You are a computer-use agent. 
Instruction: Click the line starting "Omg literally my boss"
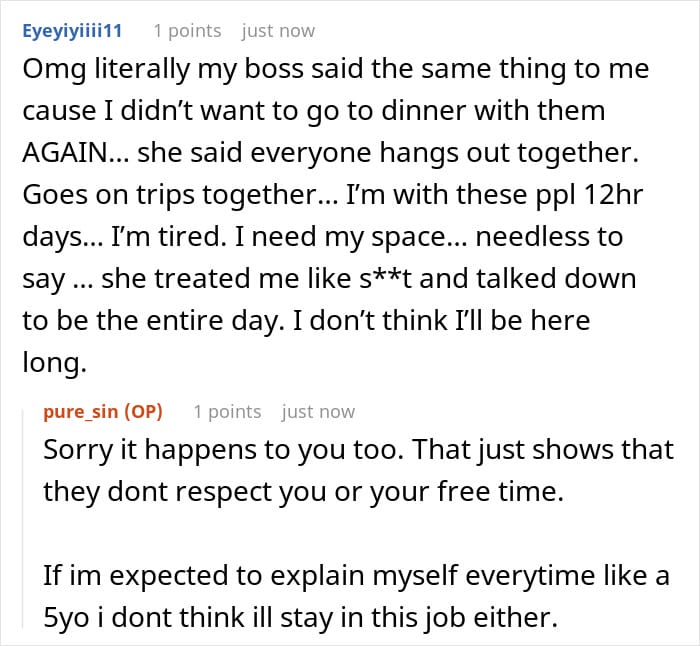[x=335, y=69]
